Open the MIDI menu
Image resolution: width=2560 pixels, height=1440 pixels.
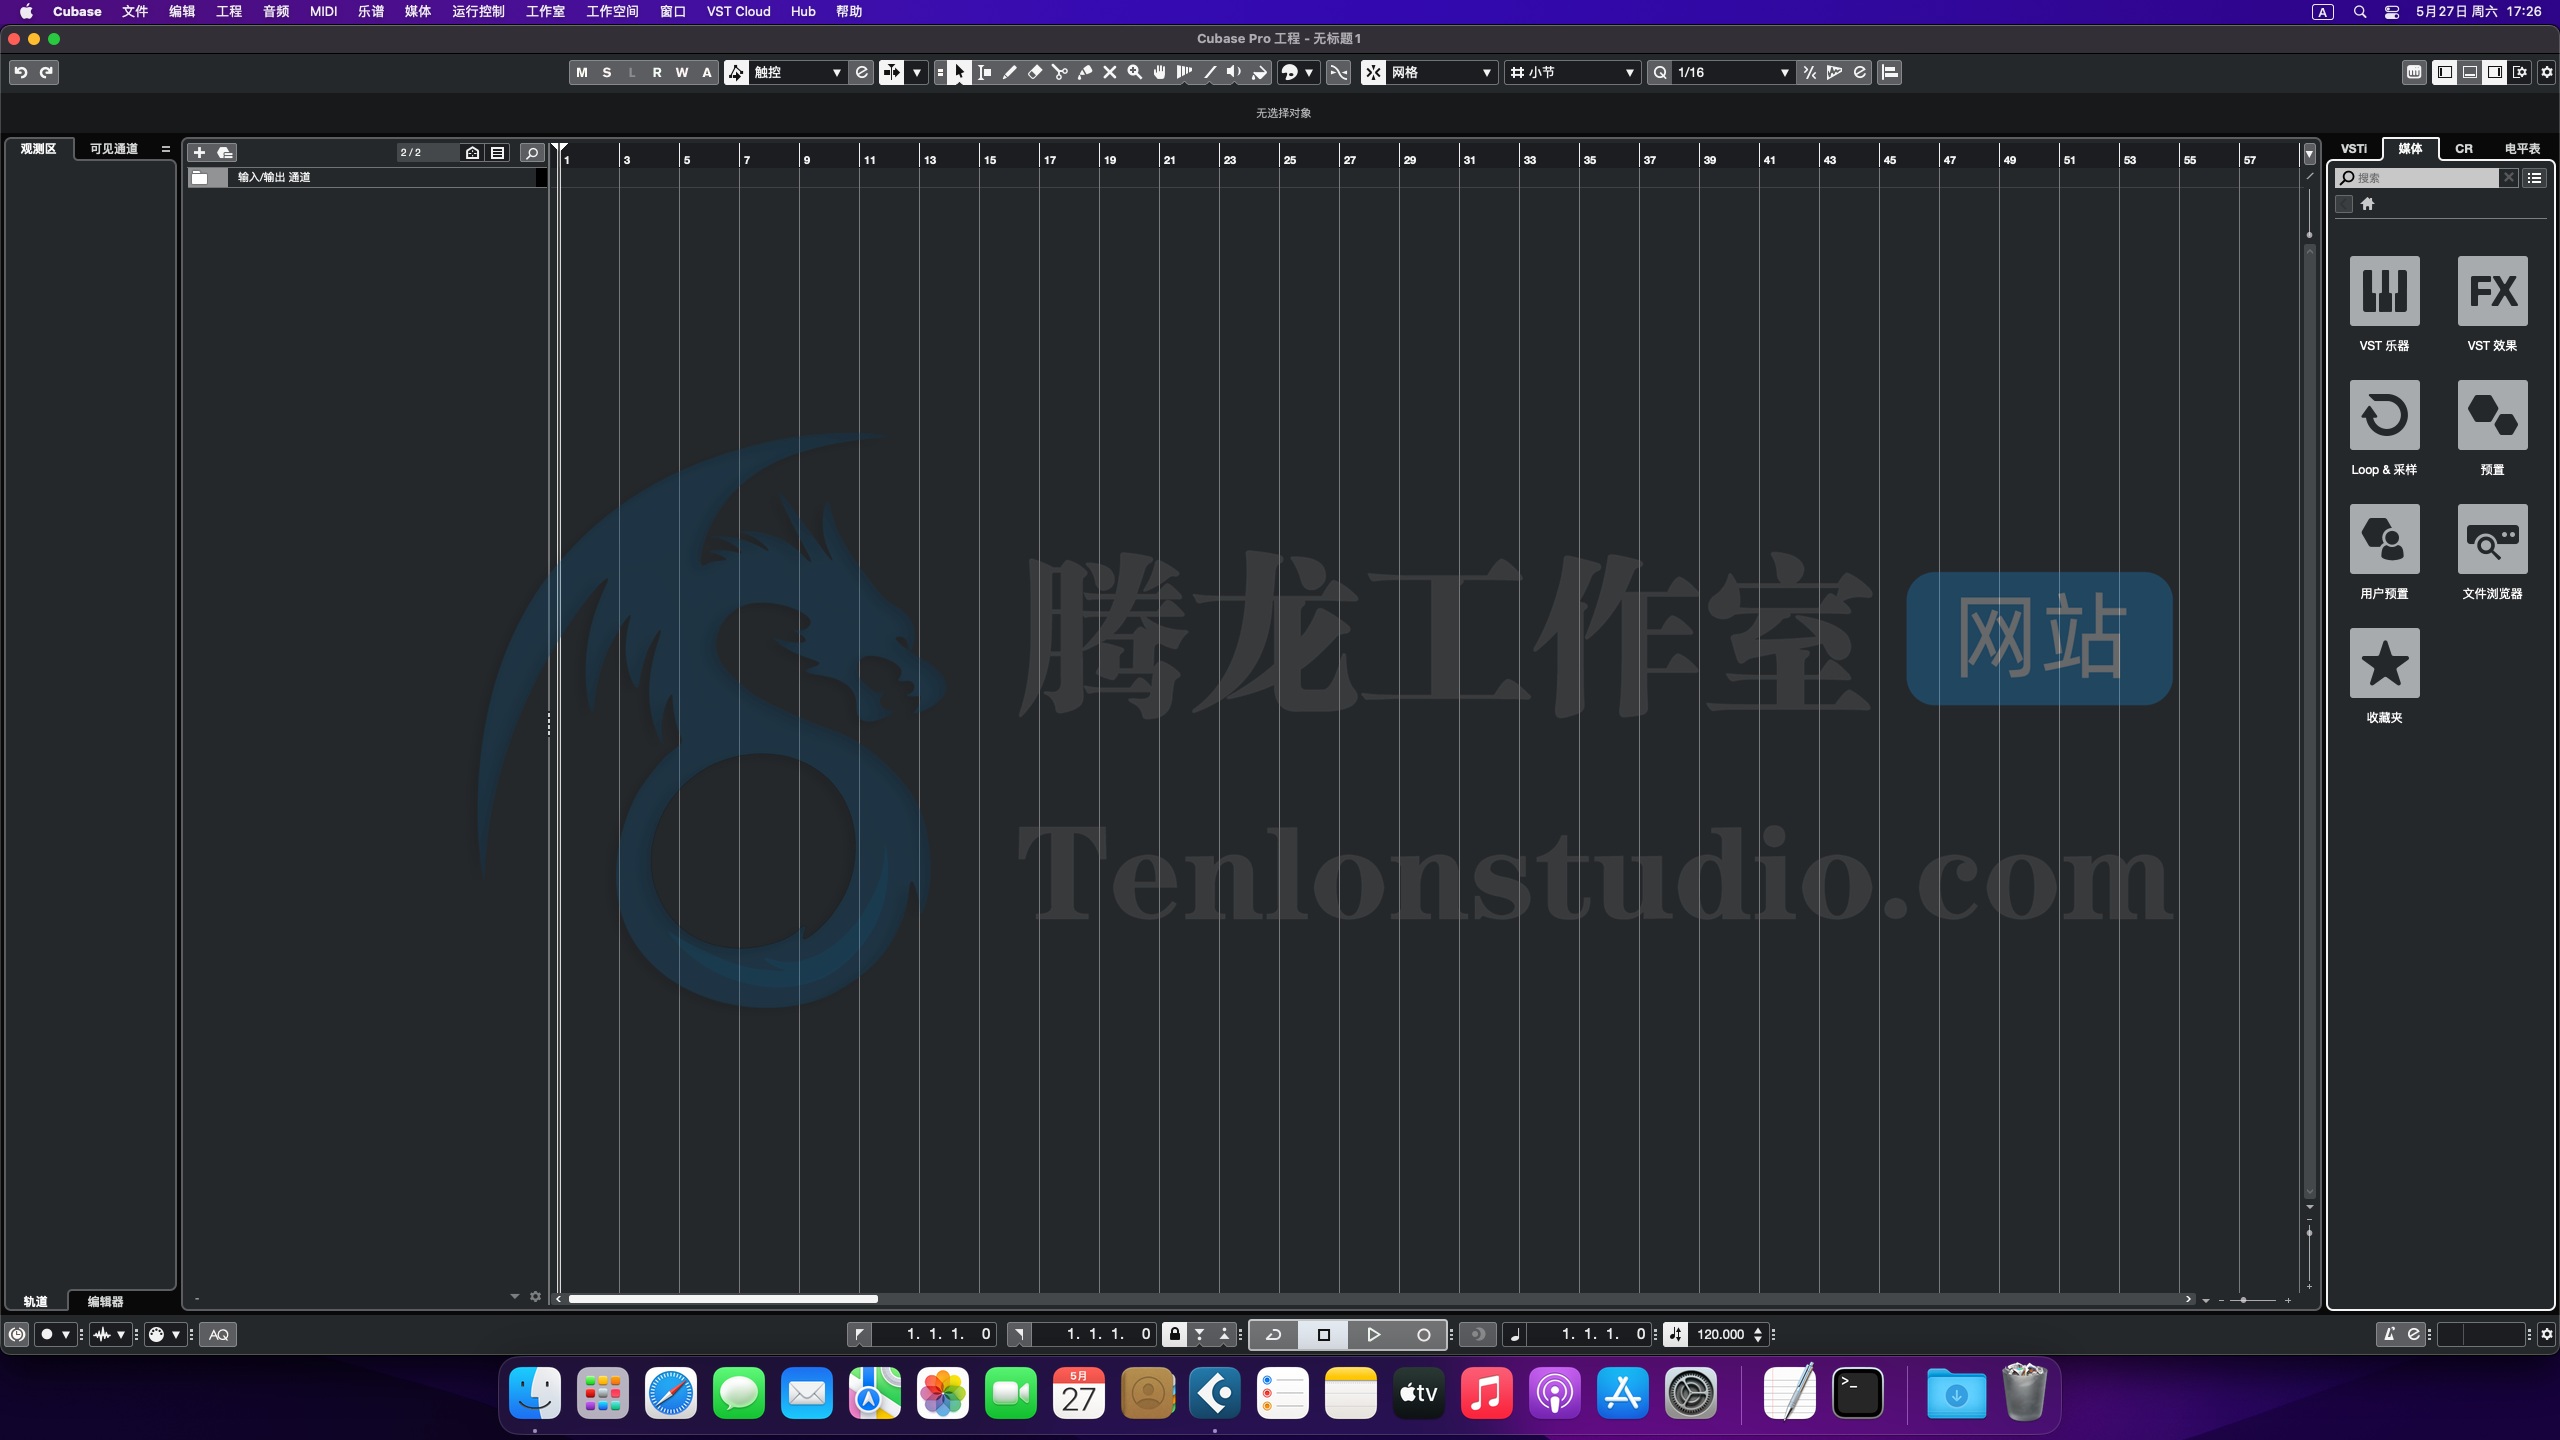click(323, 12)
